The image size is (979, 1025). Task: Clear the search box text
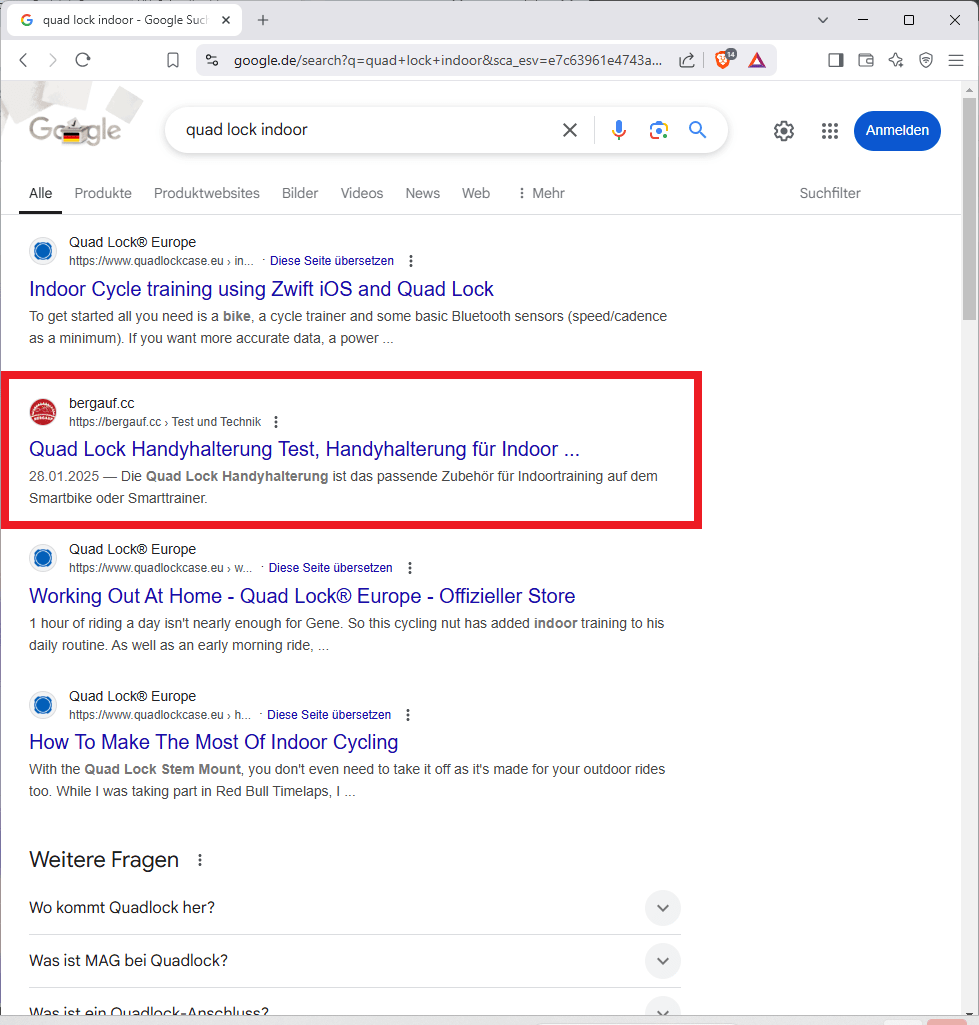click(570, 130)
